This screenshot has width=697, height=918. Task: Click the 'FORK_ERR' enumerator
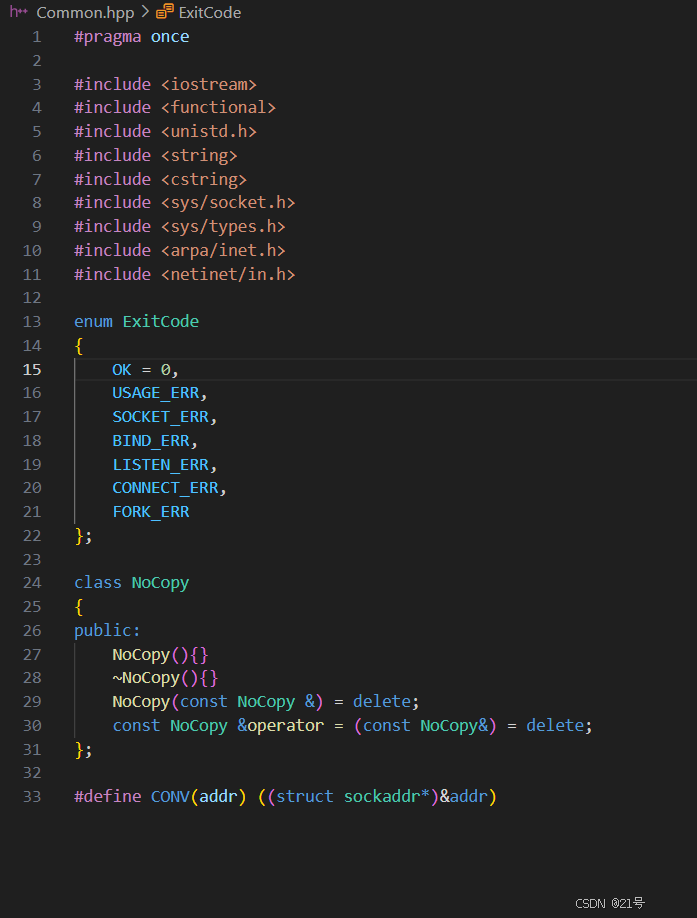coord(151,512)
